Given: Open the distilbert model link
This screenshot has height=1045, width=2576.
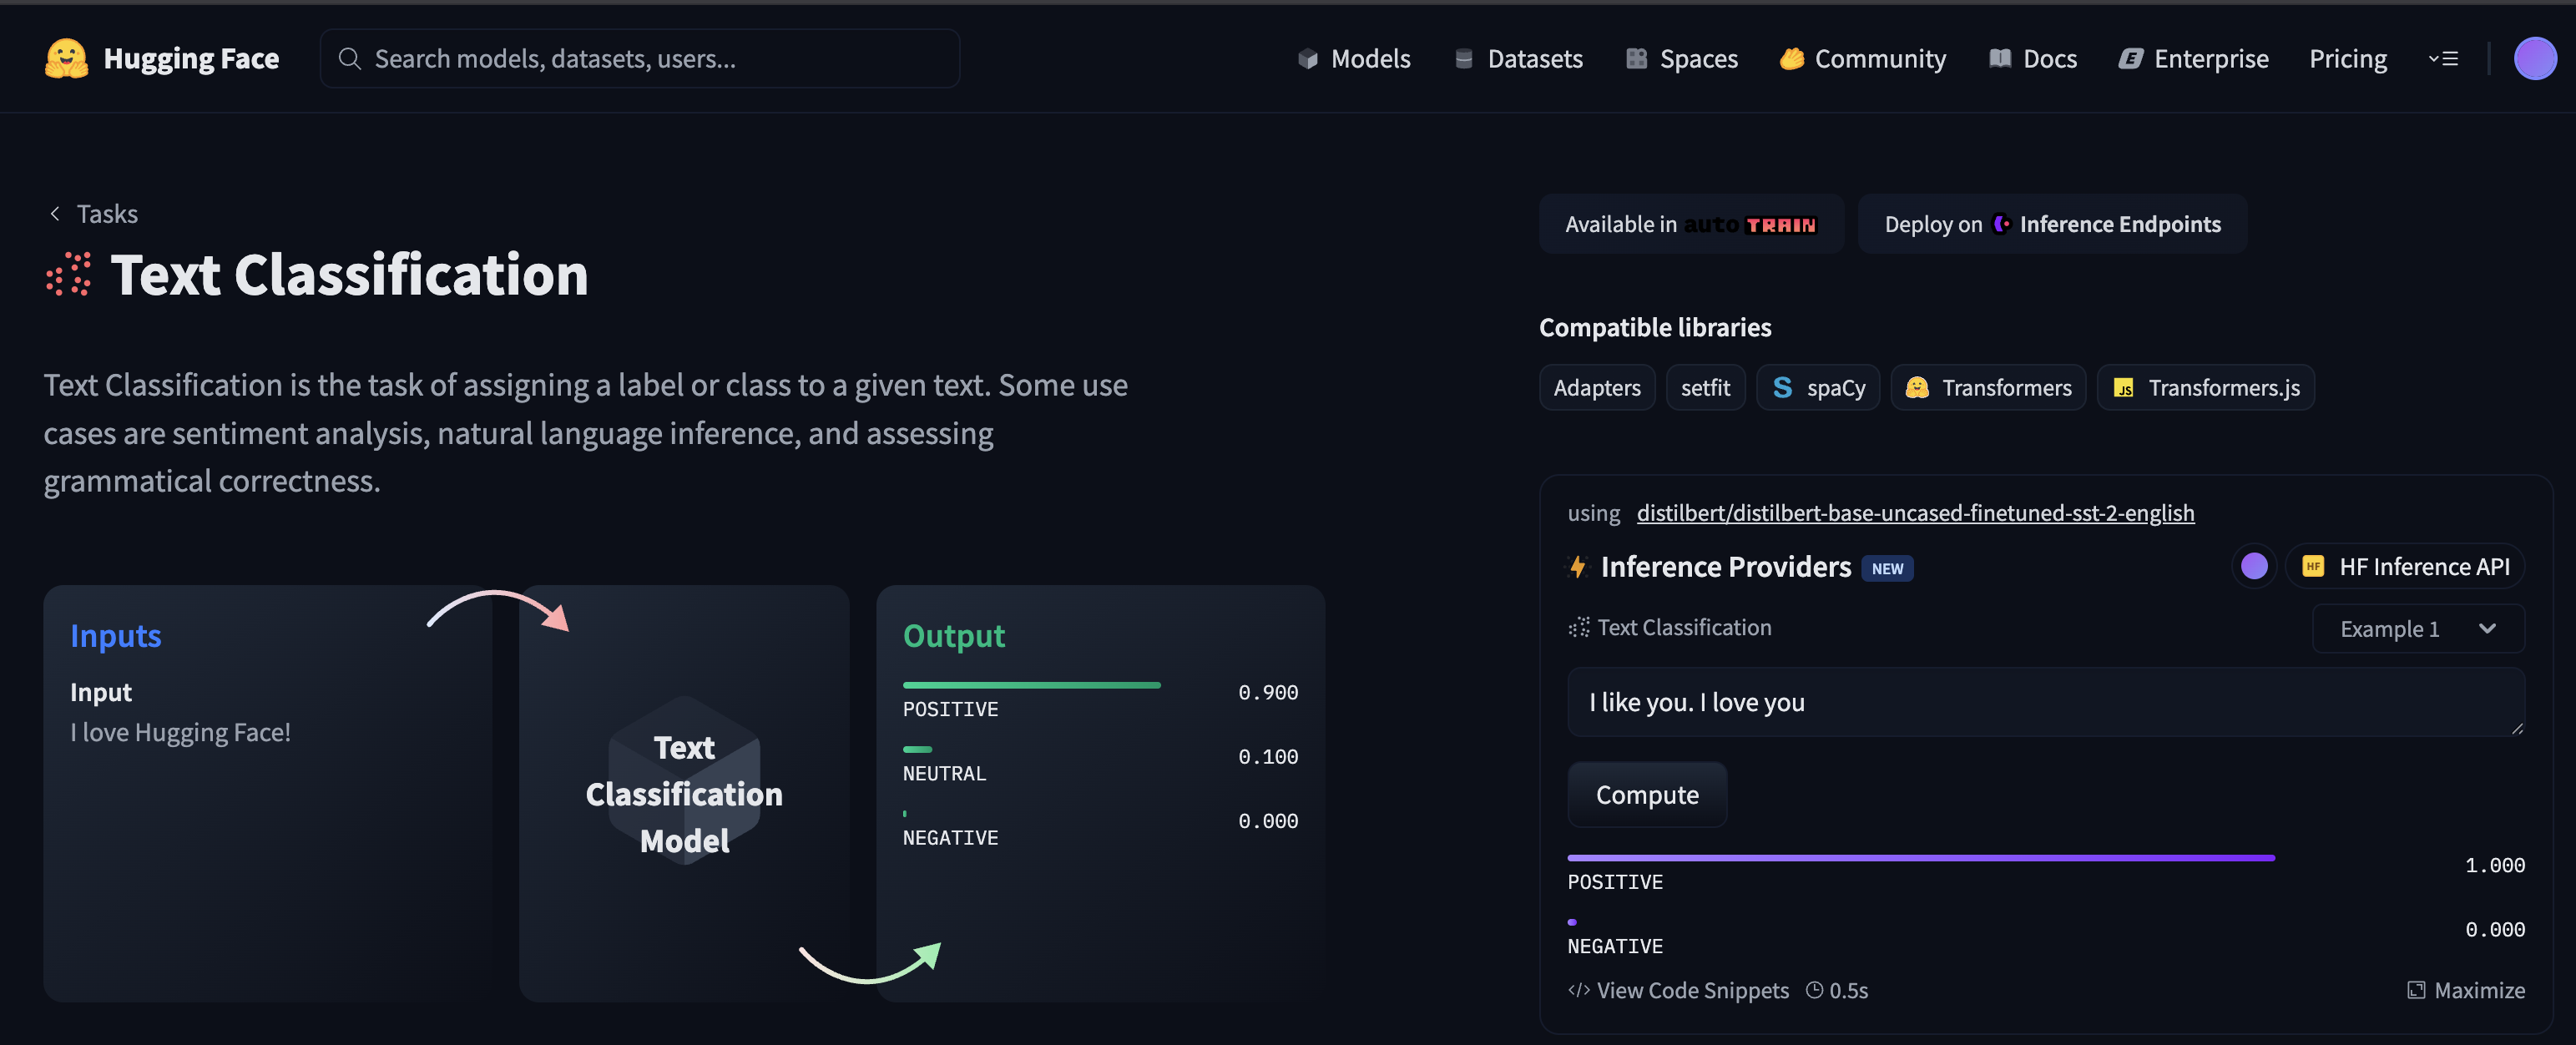Looking at the screenshot, I should pyautogui.click(x=1915, y=512).
